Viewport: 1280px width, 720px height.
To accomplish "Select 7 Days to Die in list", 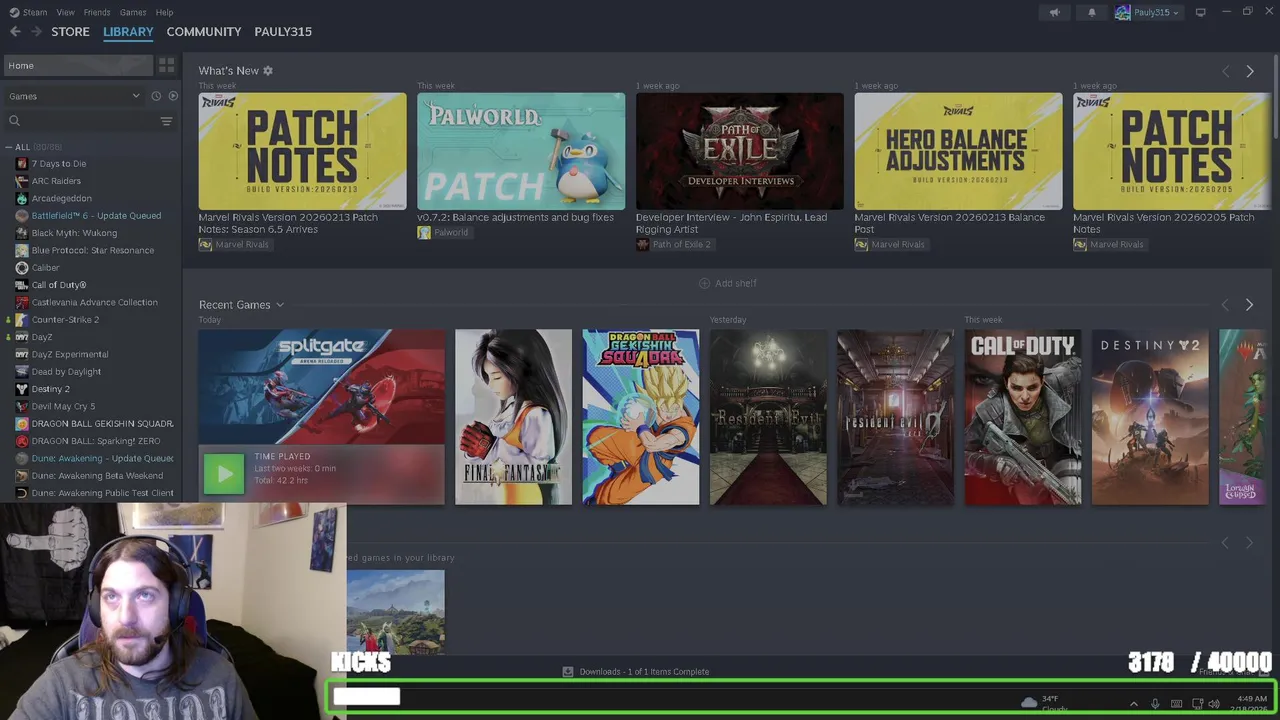I will 58,163.
